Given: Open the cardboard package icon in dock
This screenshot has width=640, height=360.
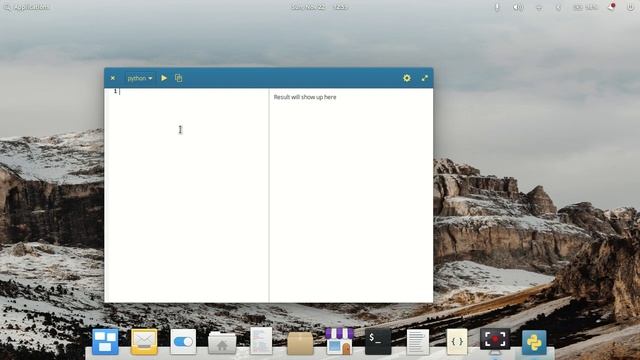Looking at the screenshot, I should 300,343.
